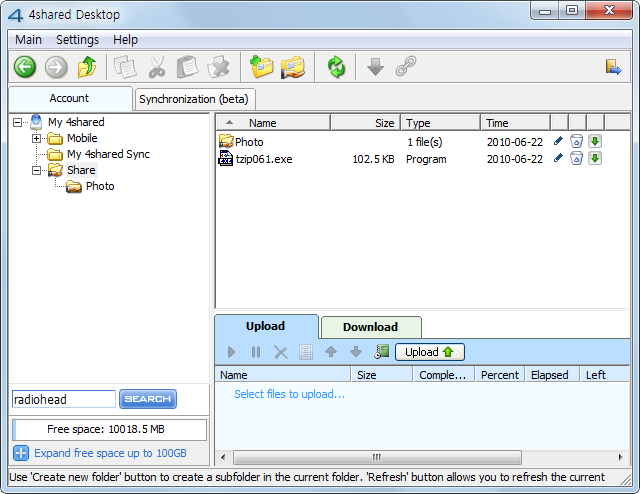Click the green notebook settings icon in upload bar
640x494 pixels.
382,352
